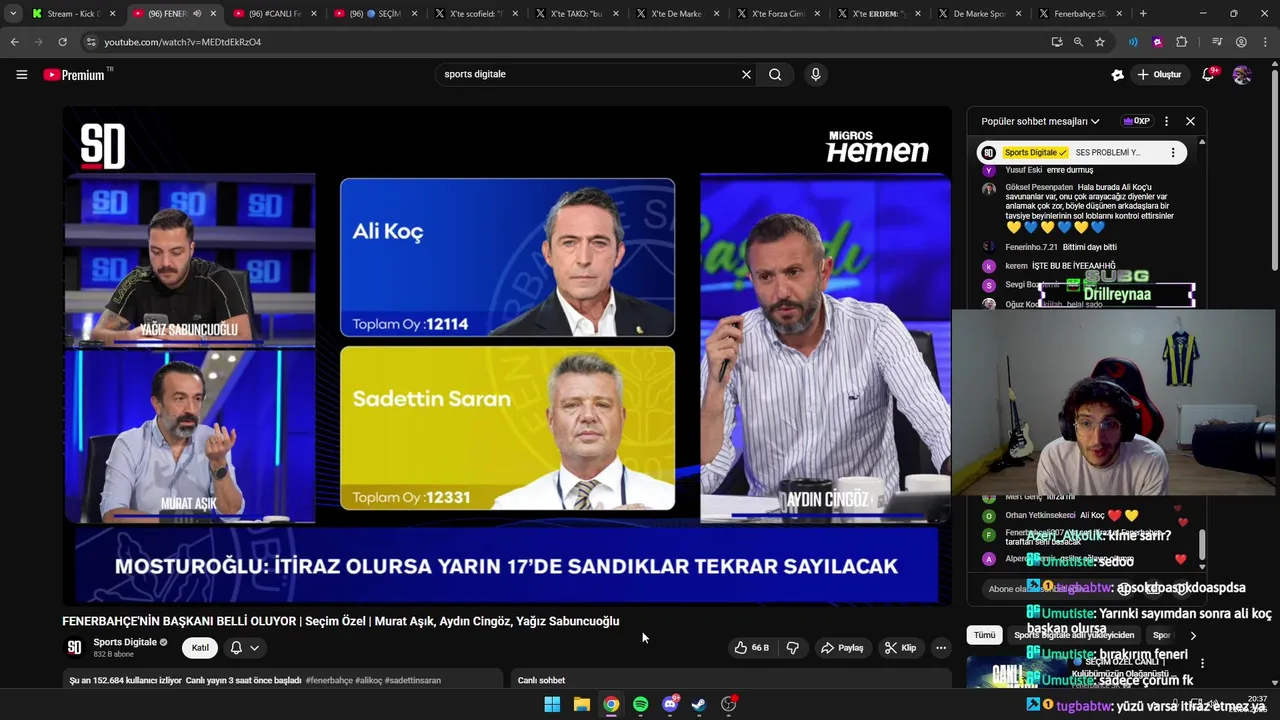1280x720 pixels.
Task: Open pinned Sports Digitale message options
Action: tap(1173, 152)
